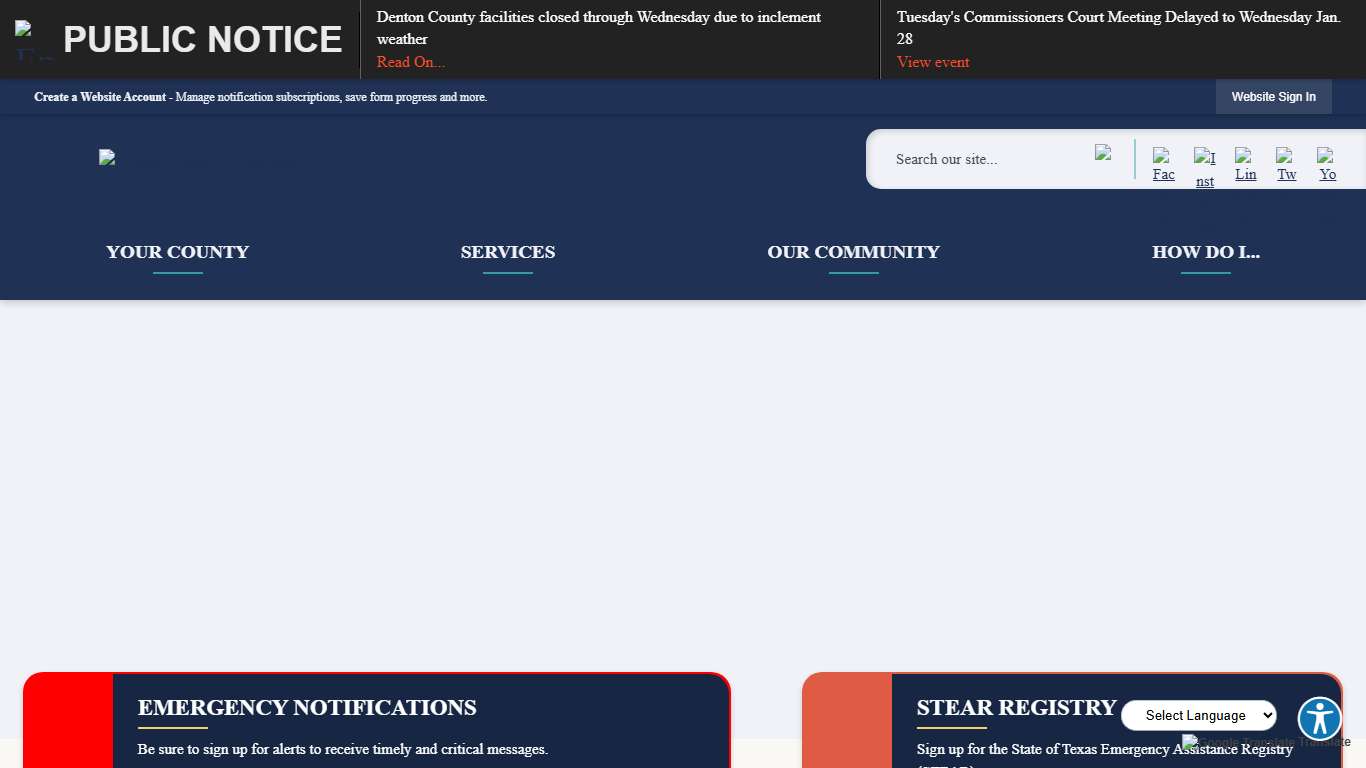
Task: Click Create a Website Account
Action: pos(99,97)
